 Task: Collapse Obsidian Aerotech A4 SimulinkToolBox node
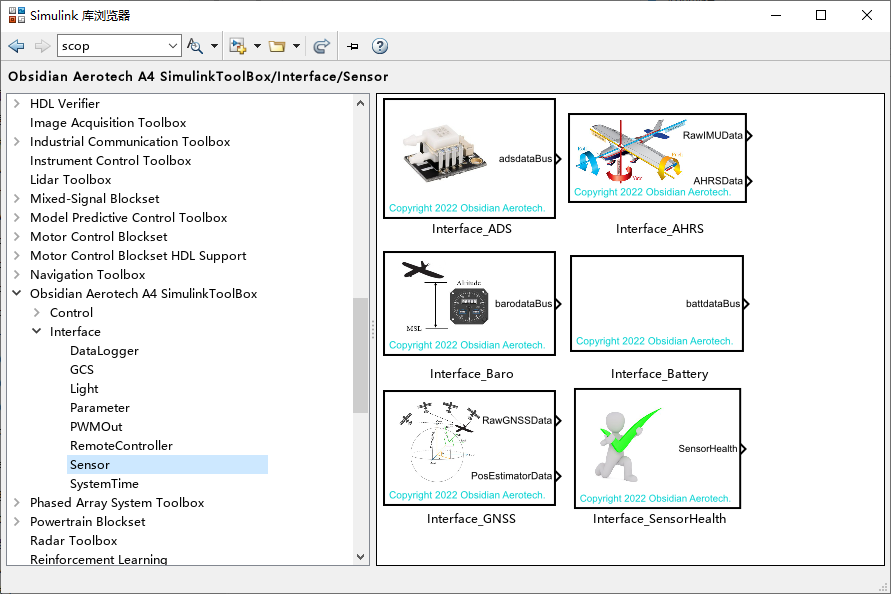point(17,293)
